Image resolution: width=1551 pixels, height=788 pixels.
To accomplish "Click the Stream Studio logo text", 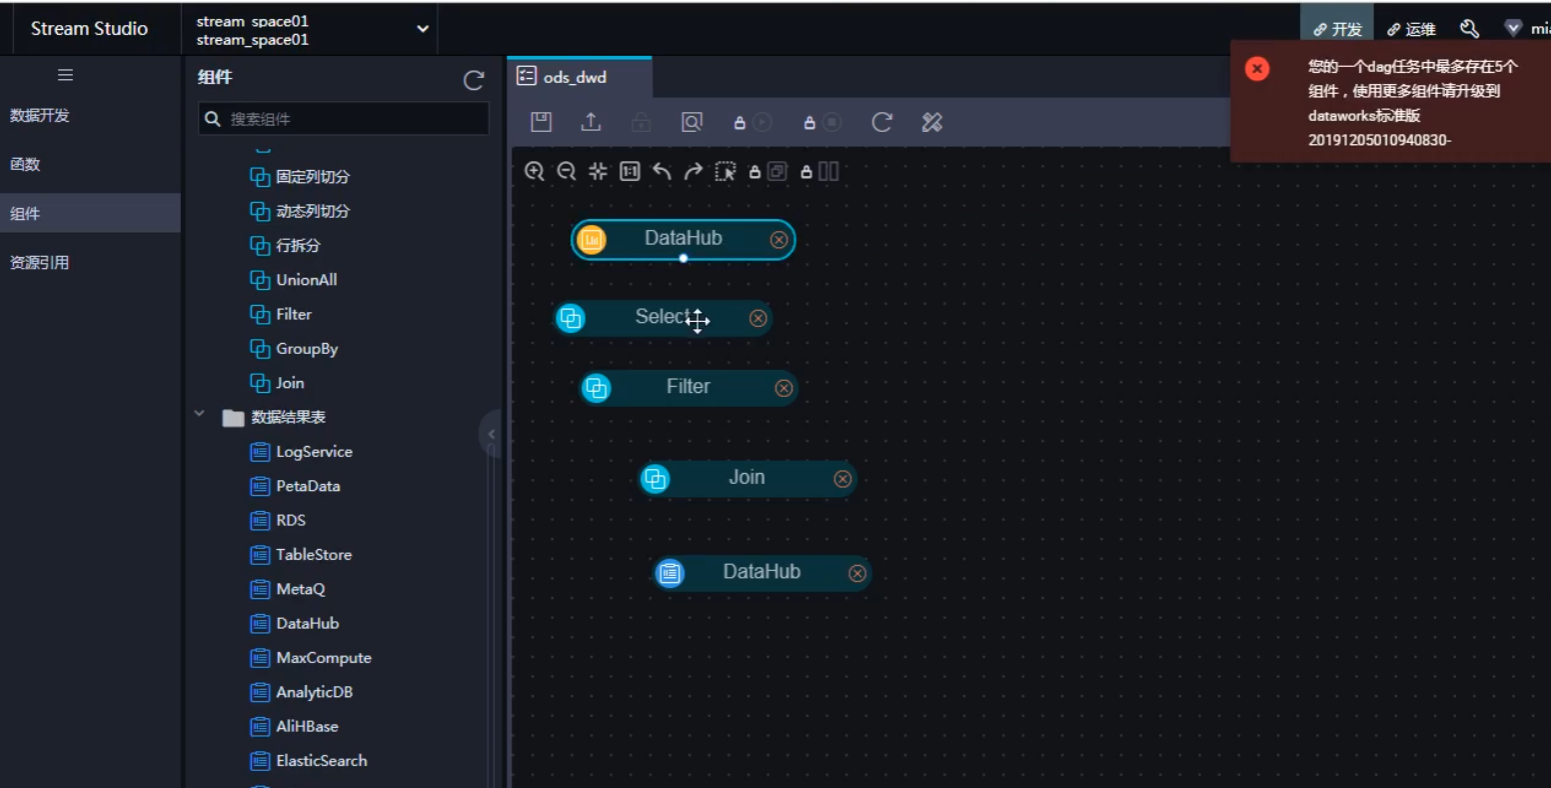I will pos(89,29).
